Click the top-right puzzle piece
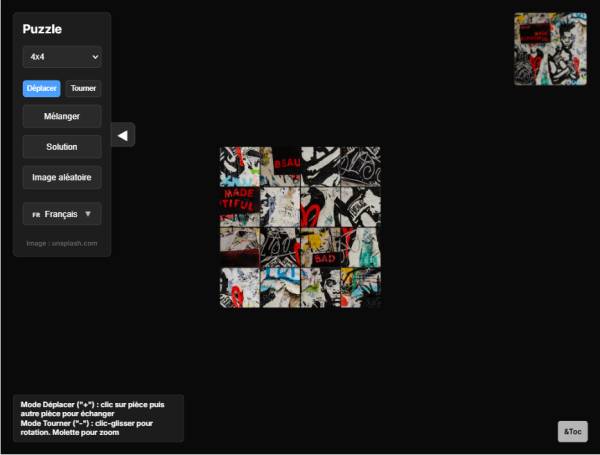The image size is (600, 455). click(360, 167)
